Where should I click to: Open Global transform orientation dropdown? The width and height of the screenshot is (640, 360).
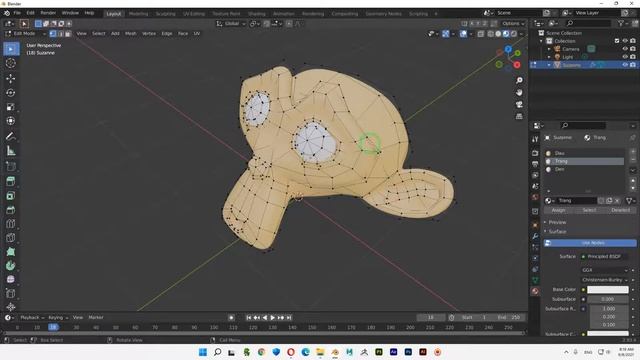pos(231,24)
